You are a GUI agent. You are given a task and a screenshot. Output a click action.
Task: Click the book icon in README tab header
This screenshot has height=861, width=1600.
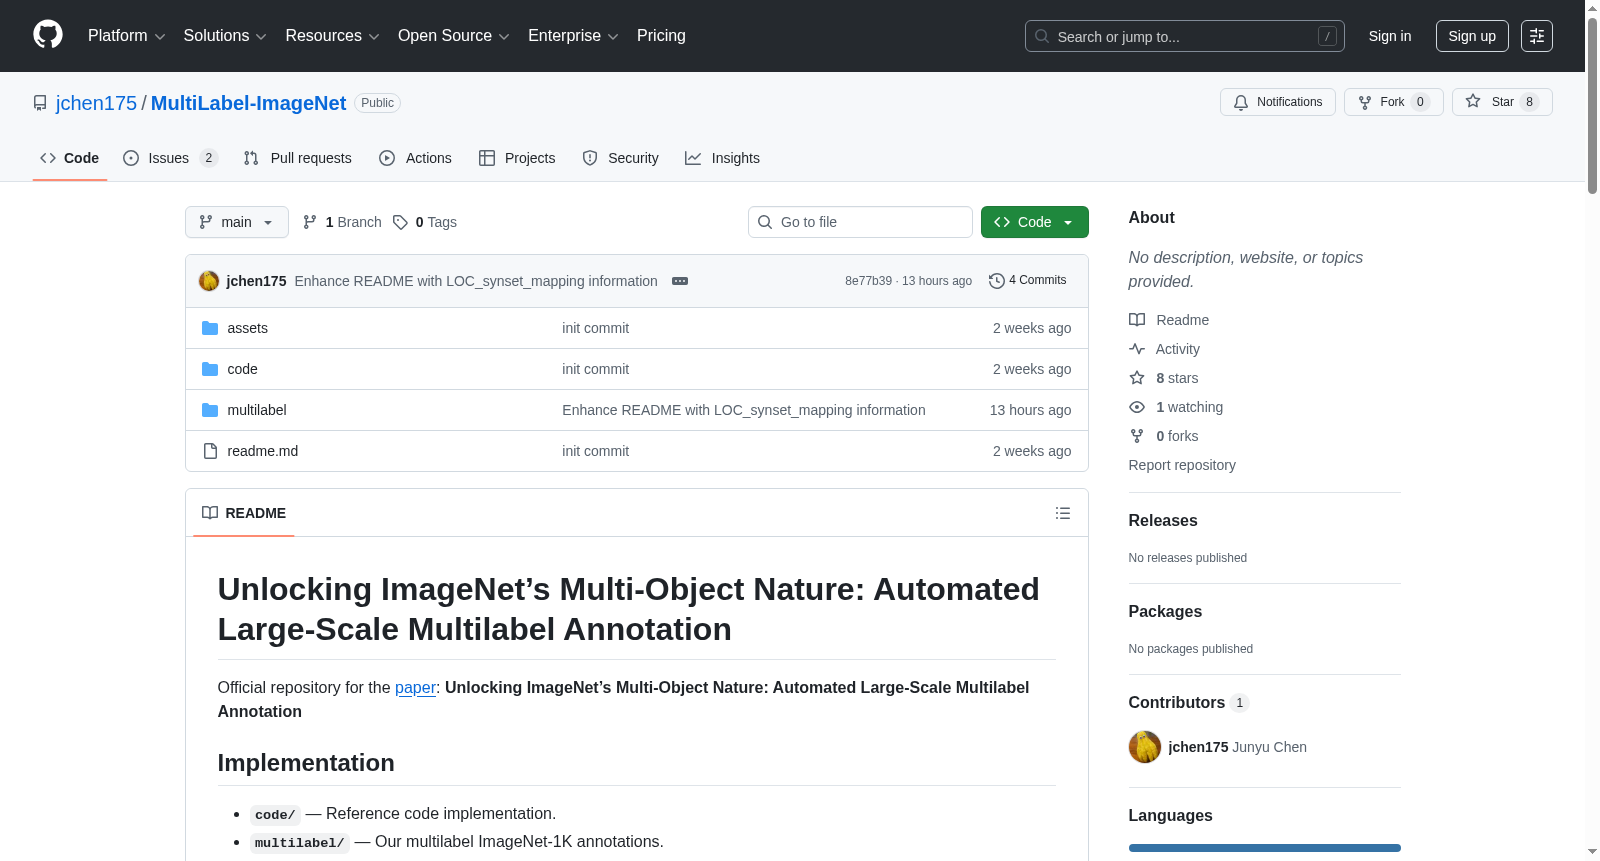pyautogui.click(x=210, y=513)
